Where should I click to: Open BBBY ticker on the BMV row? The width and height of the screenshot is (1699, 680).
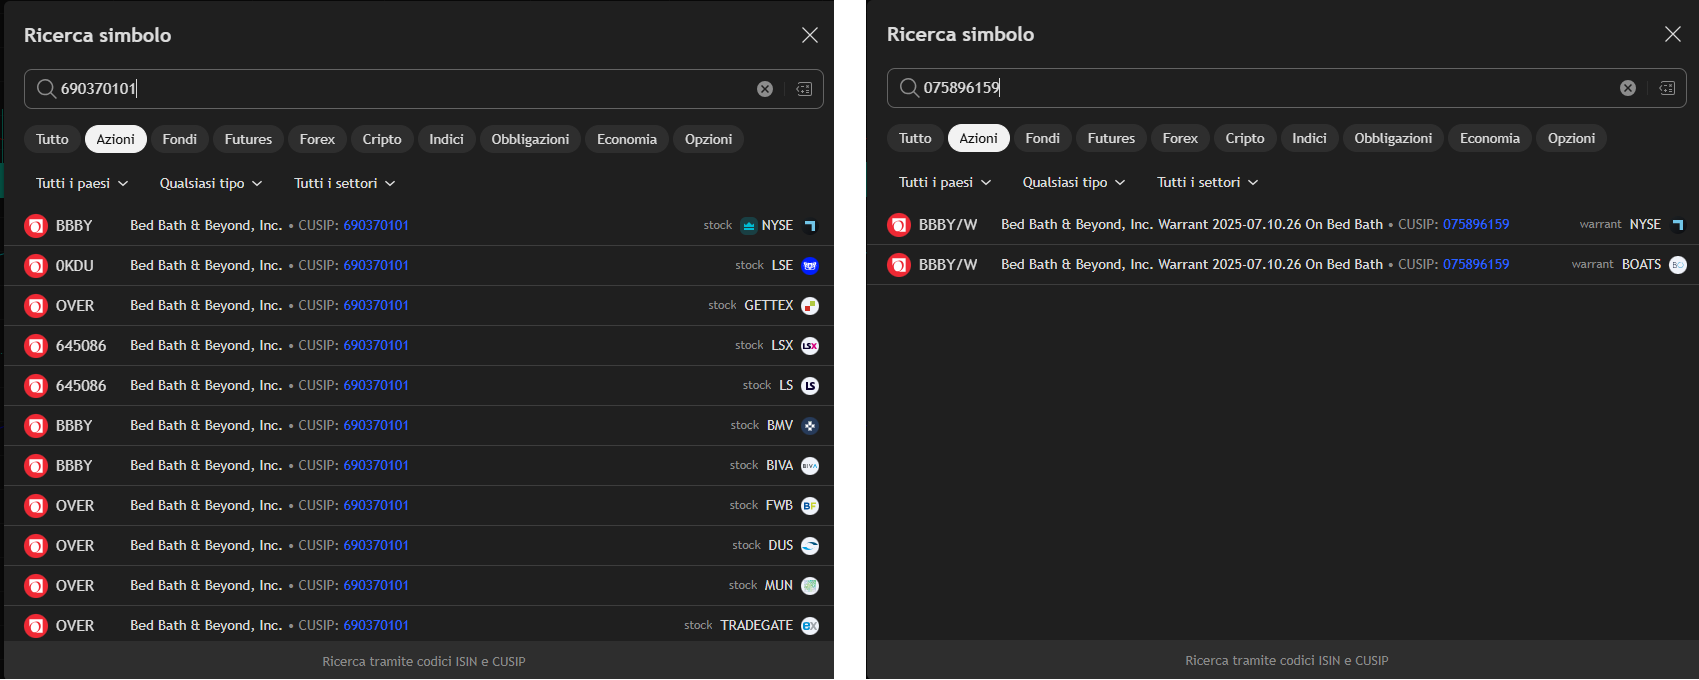point(74,426)
